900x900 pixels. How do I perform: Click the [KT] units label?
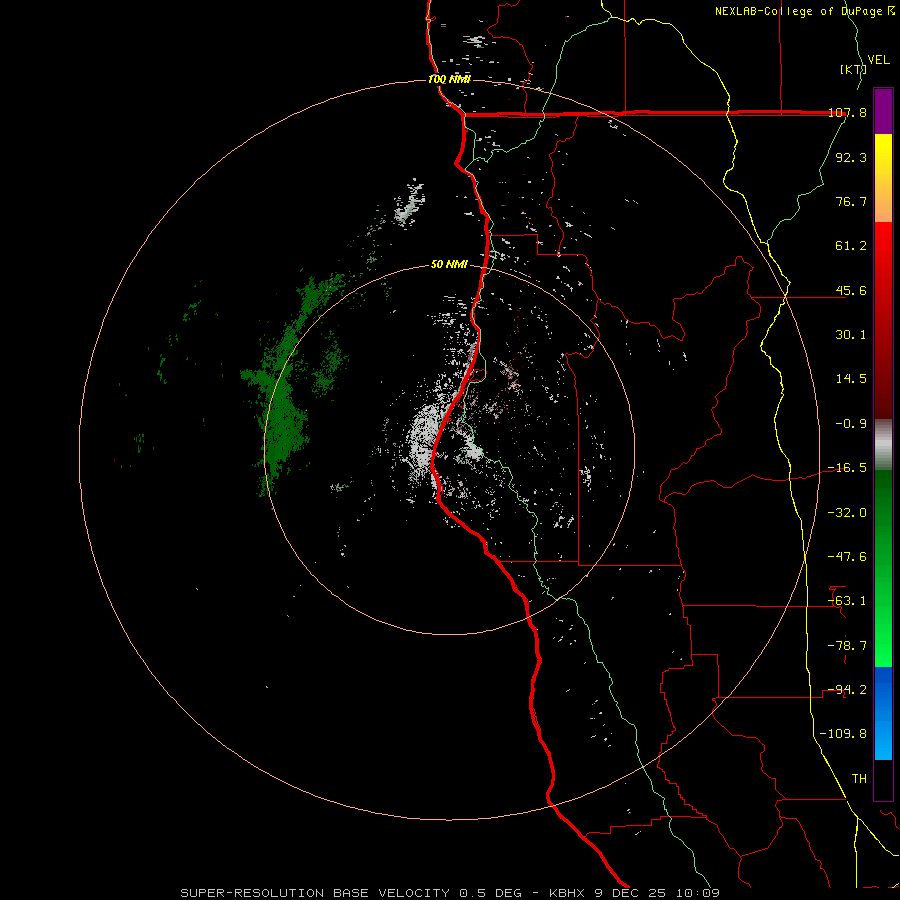(854, 69)
